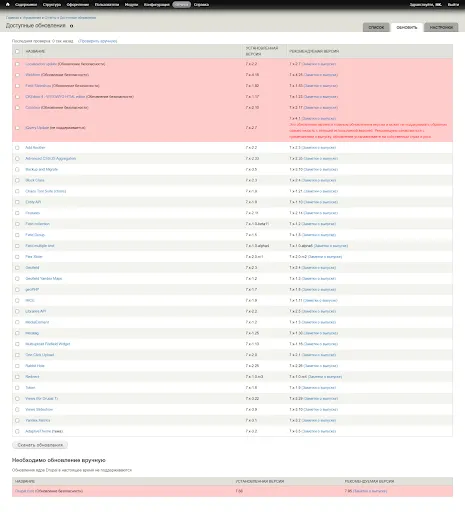Open release notes for Drupal core 7.95
465x512 pixels.
(370, 491)
